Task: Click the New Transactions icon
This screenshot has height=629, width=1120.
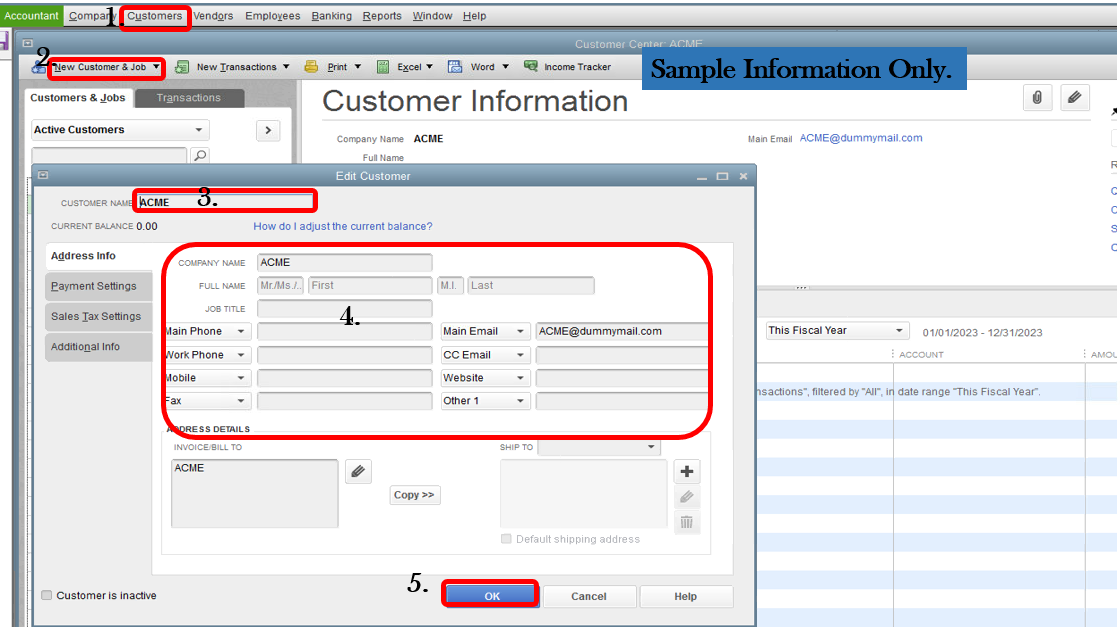Action: (182, 67)
